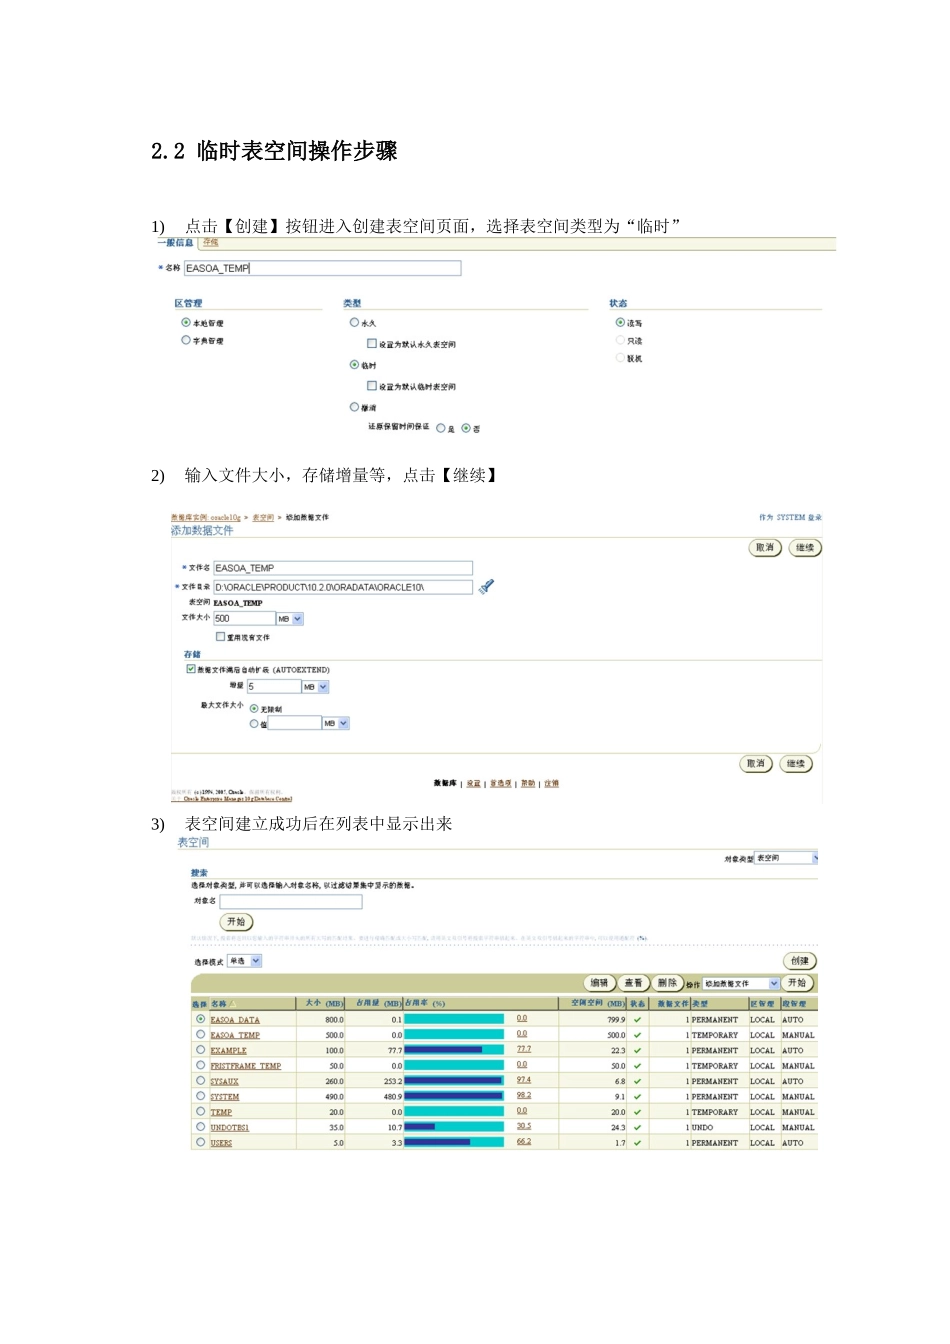This screenshot has height=1344, width=950.
Task: Click the 对象名 search input field
Action: pos(291,901)
